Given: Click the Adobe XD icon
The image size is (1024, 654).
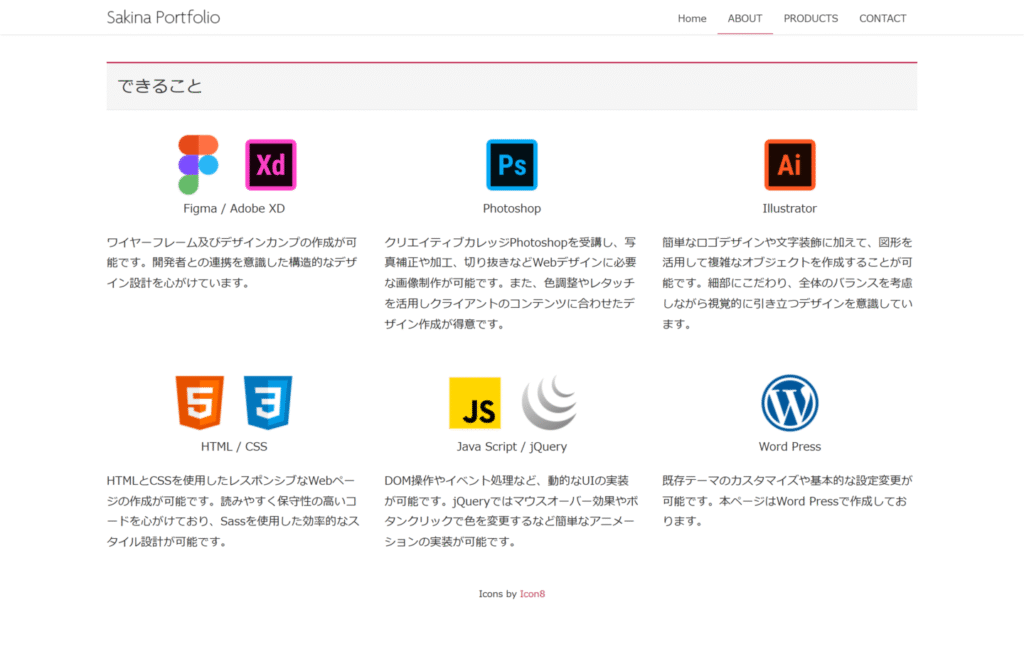Looking at the screenshot, I should pyautogui.click(x=270, y=165).
